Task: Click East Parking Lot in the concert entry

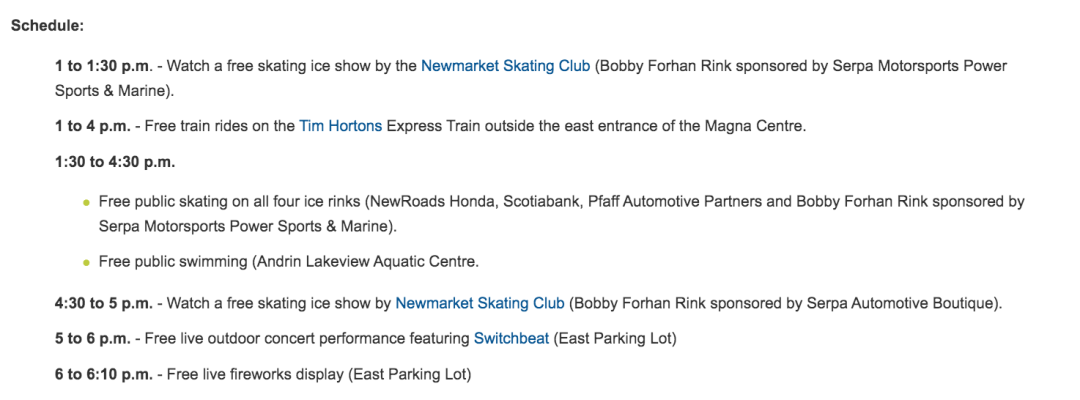Action: click(616, 339)
